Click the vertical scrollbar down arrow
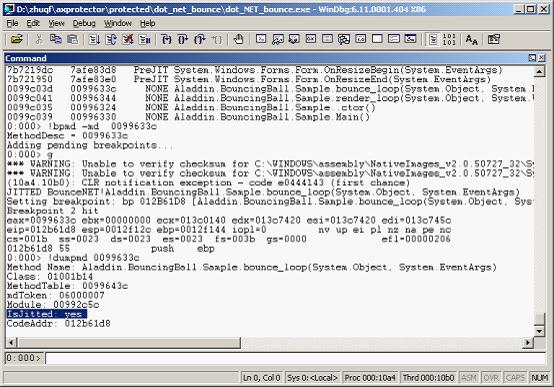 (x=540, y=331)
